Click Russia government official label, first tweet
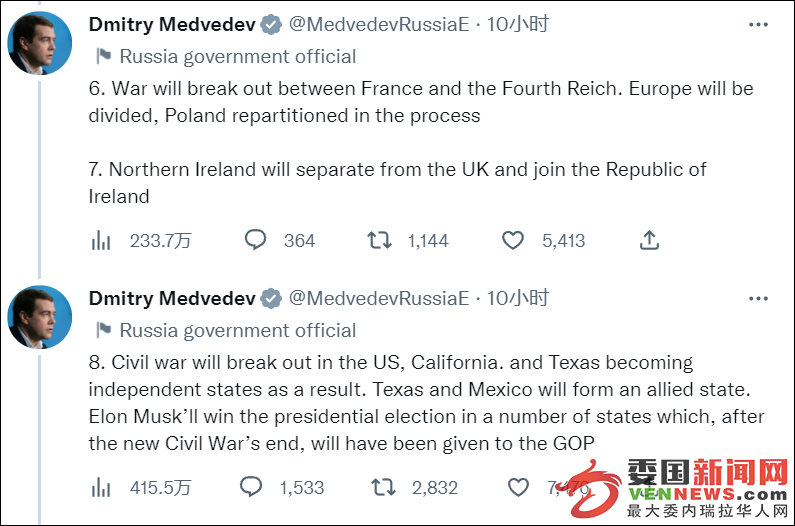Viewport: 795px width, 526px height. (x=226, y=56)
